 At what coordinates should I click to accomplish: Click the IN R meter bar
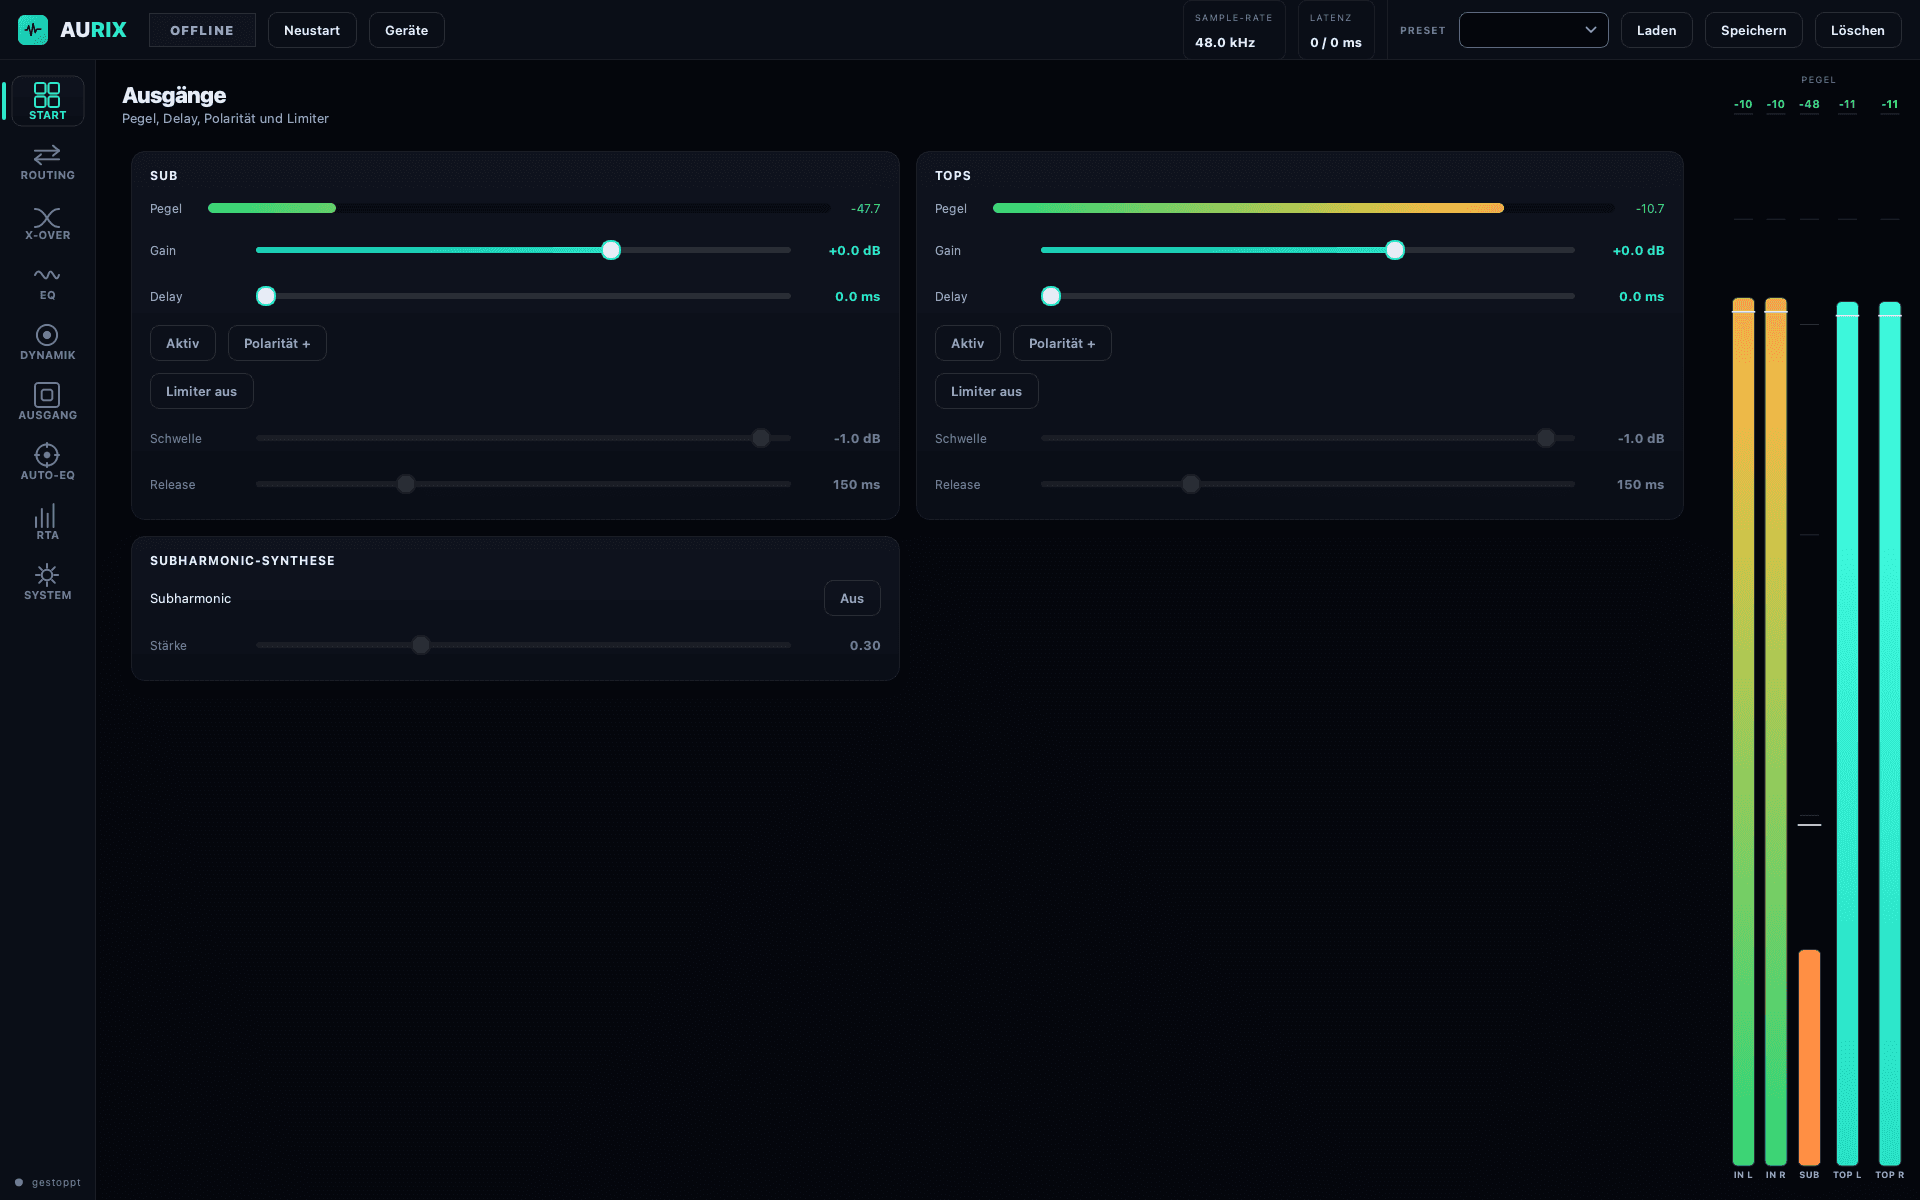click(x=1776, y=731)
